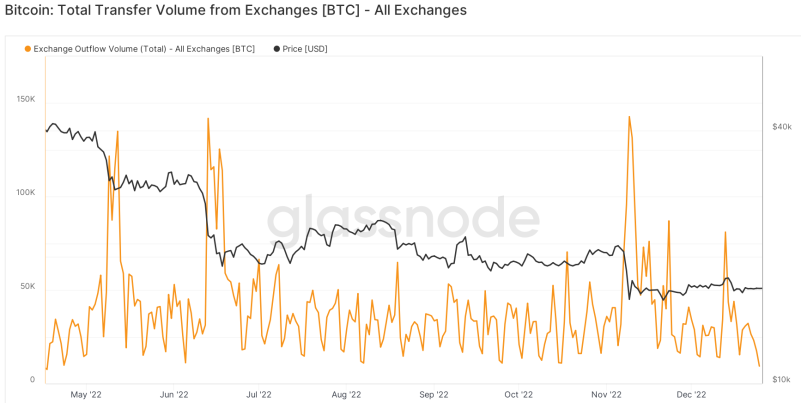Viewport: 801px width, 403px height.
Task: Select the May '22 x-axis label
Action: tap(87, 395)
